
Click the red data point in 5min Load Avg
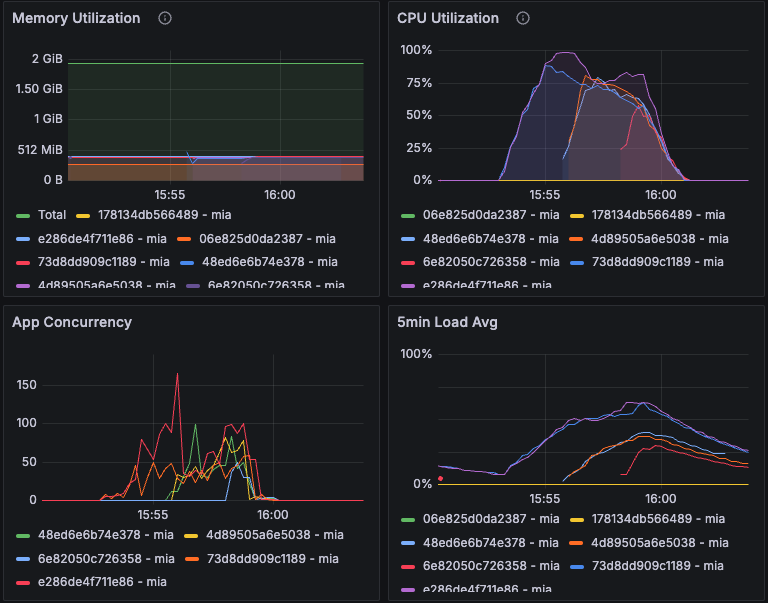tap(441, 479)
